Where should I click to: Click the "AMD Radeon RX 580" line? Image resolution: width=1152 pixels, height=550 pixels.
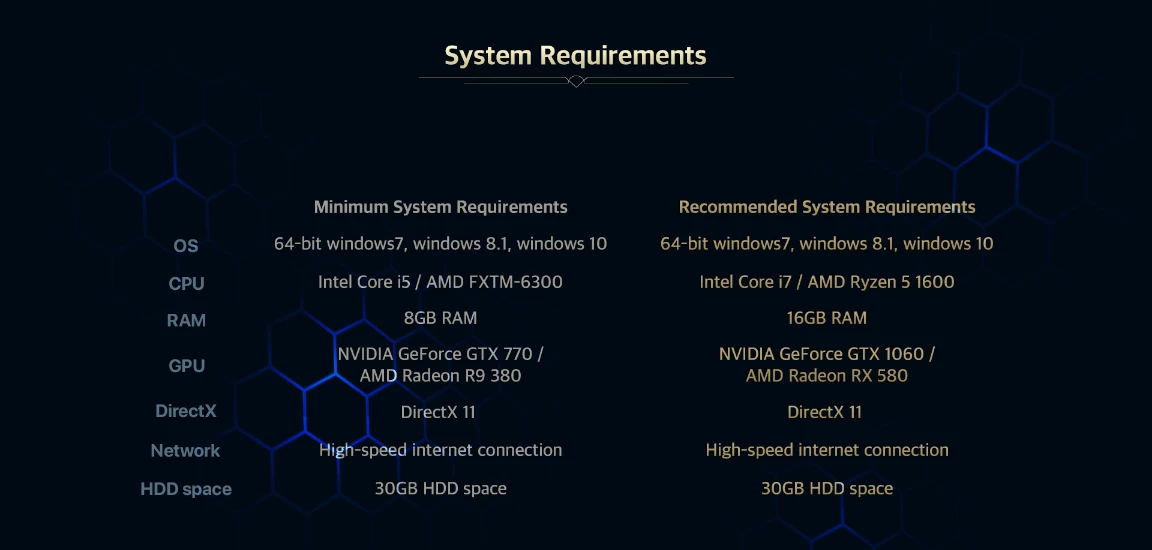pos(827,376)
